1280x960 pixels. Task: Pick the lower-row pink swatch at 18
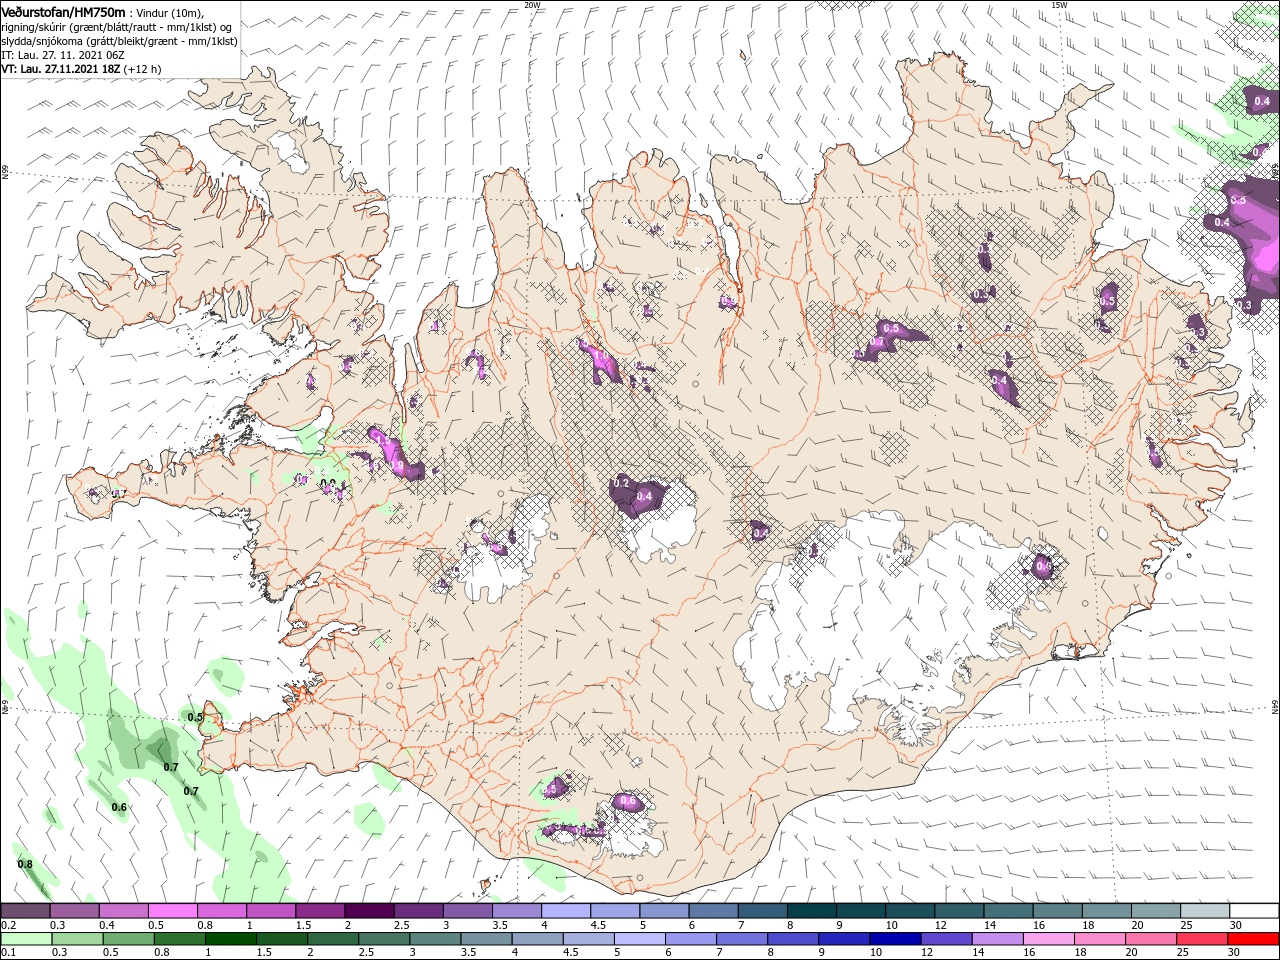coord(1098,939)
